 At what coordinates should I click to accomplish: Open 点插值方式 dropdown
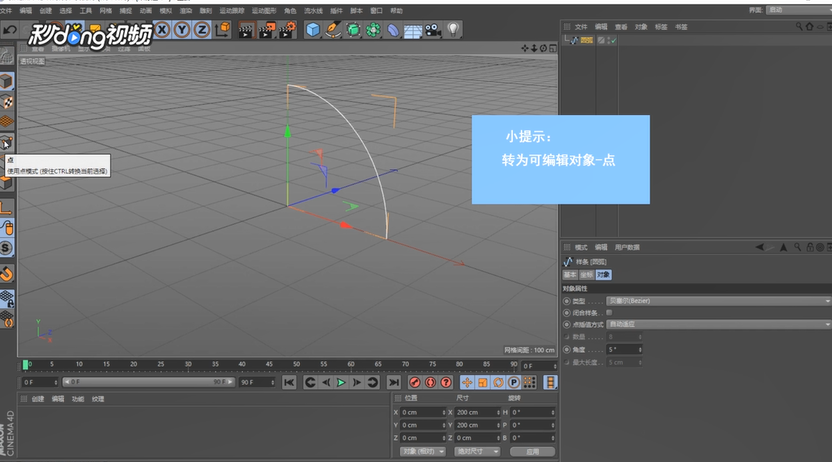click(x=718, y=324)
